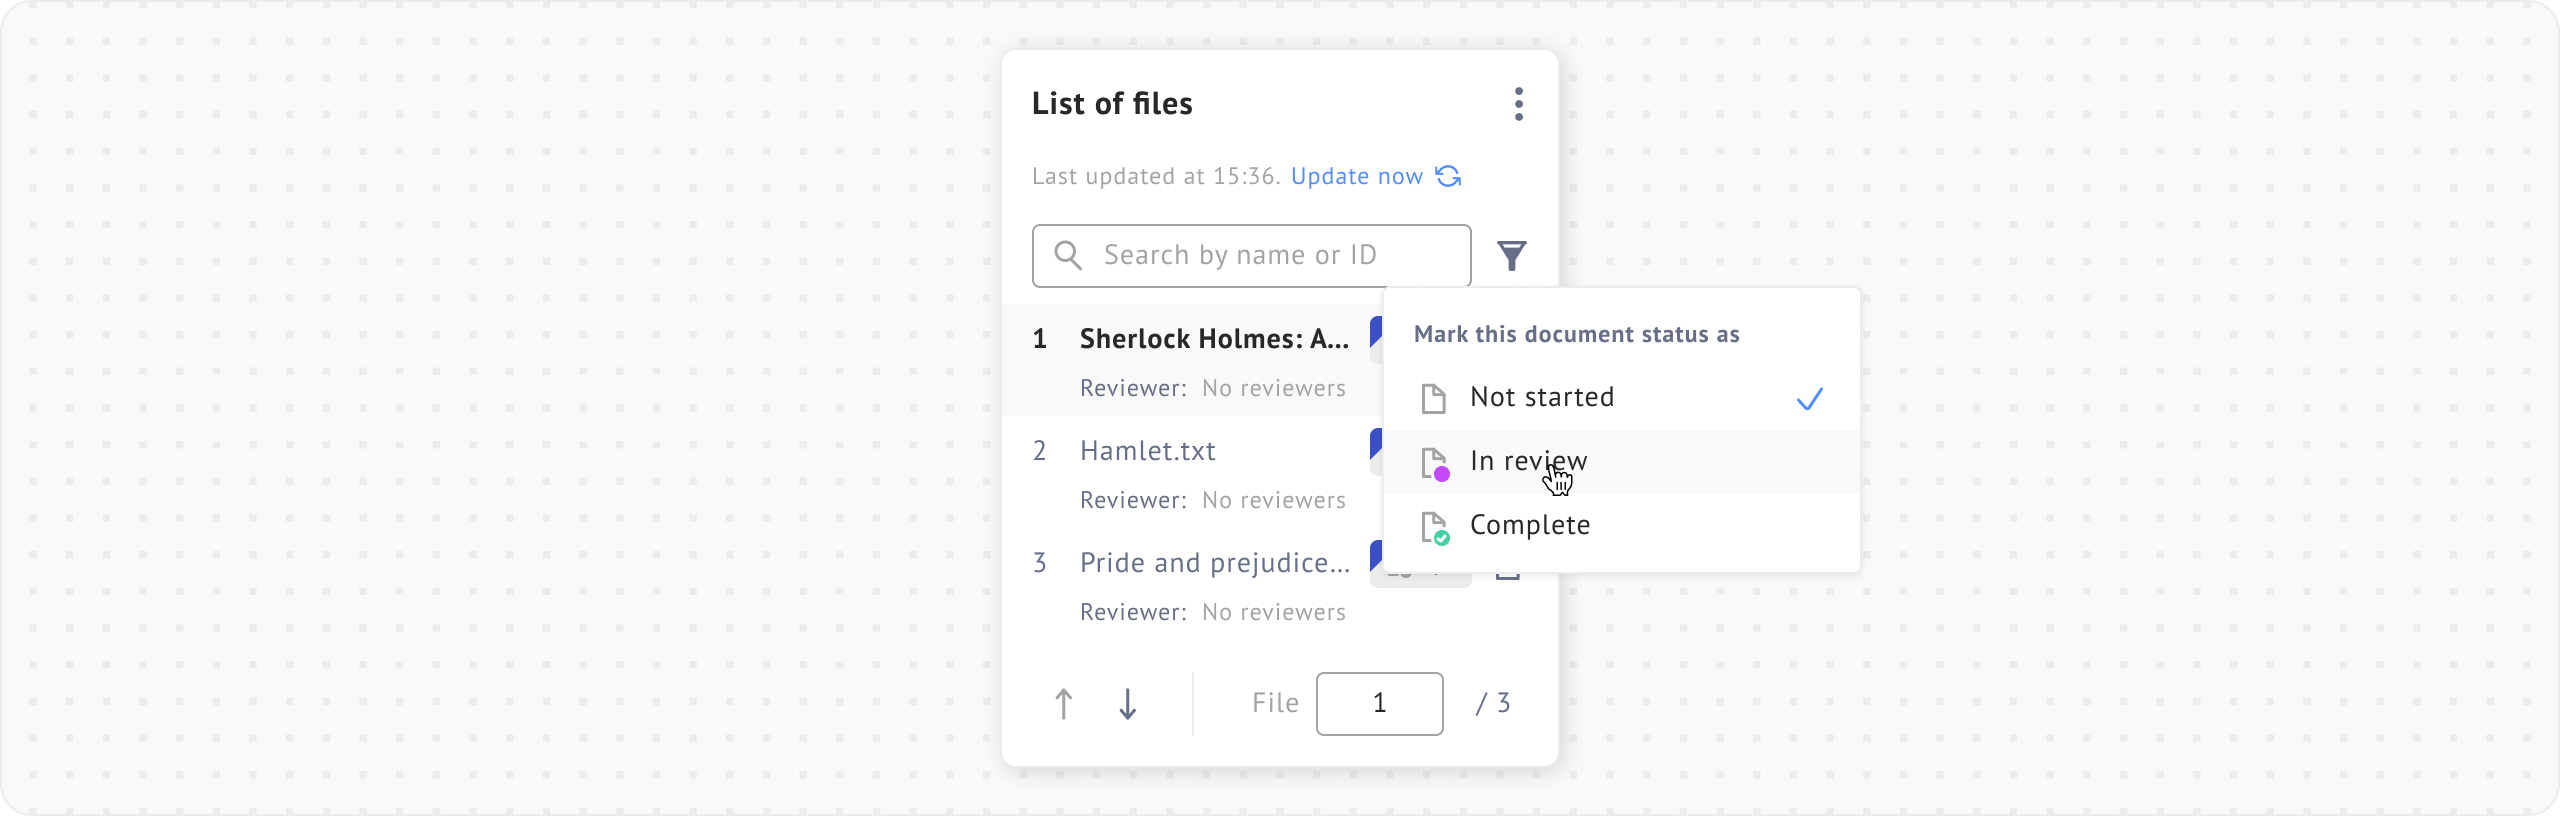Select the Not started status option
Image resolution: width=2560 pixels, height=816 pixels.
click(1542, 397)
